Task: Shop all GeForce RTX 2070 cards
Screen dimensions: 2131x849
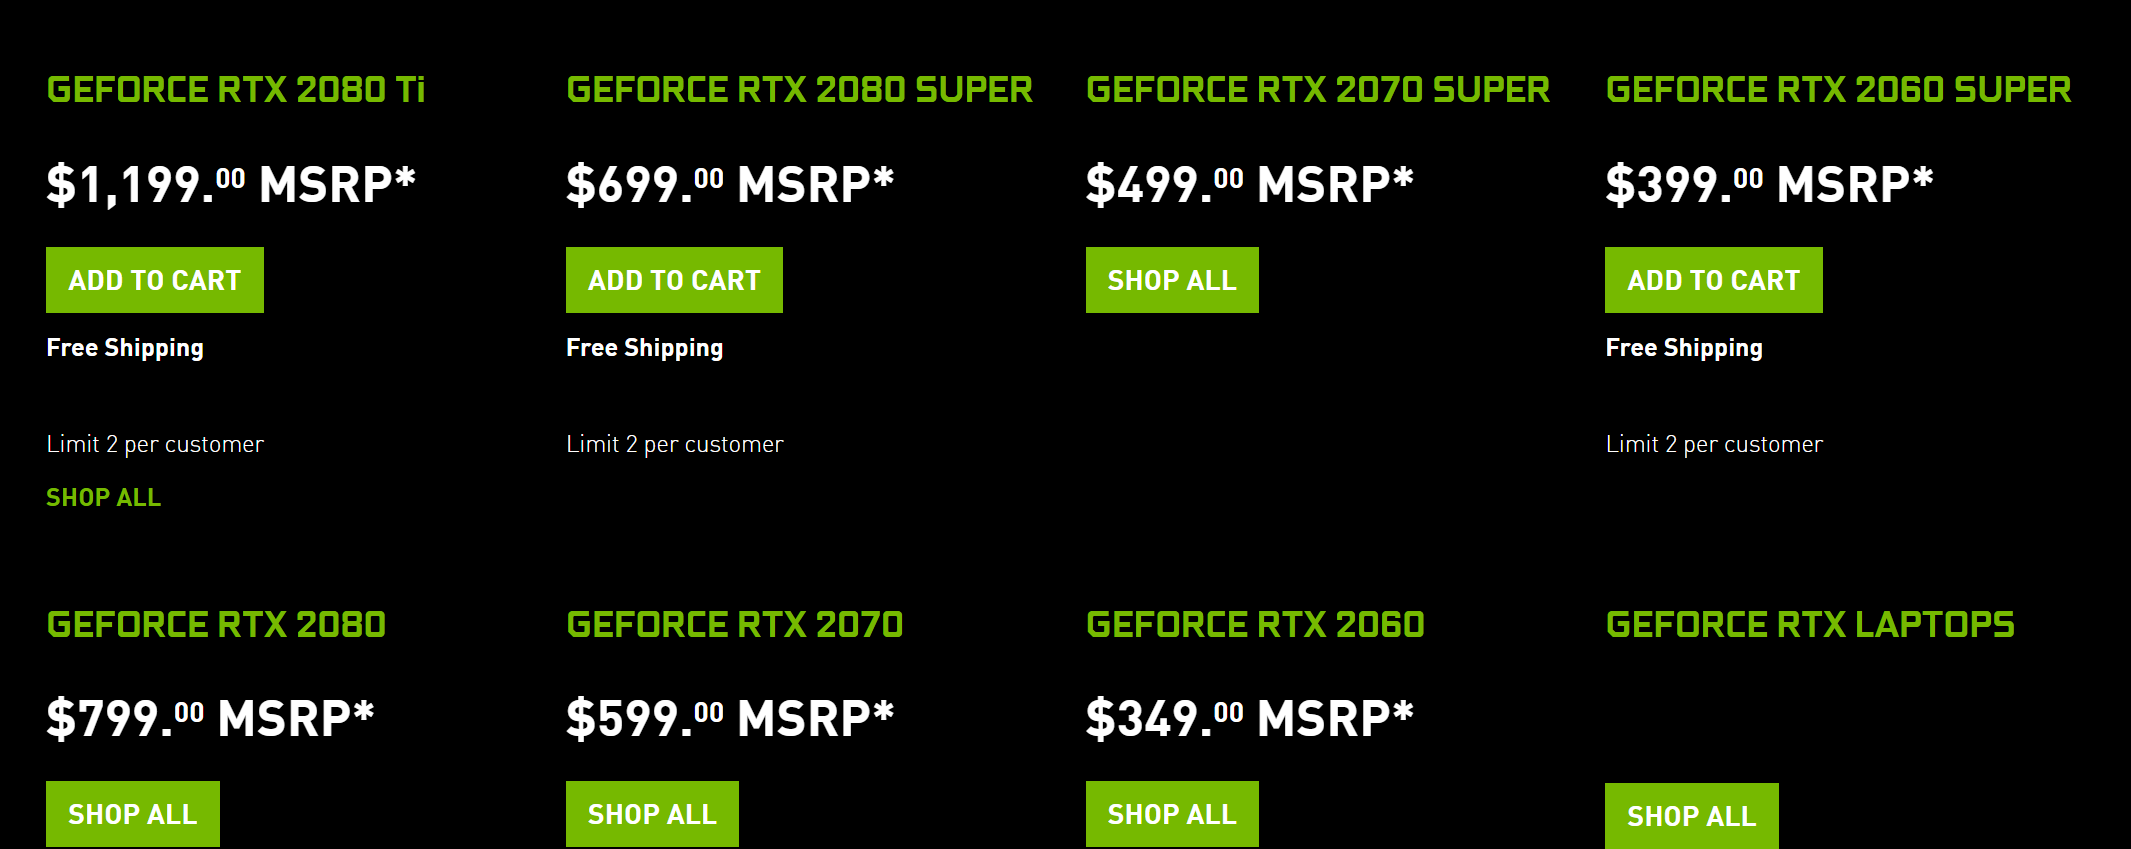Action: coord(652,814)
